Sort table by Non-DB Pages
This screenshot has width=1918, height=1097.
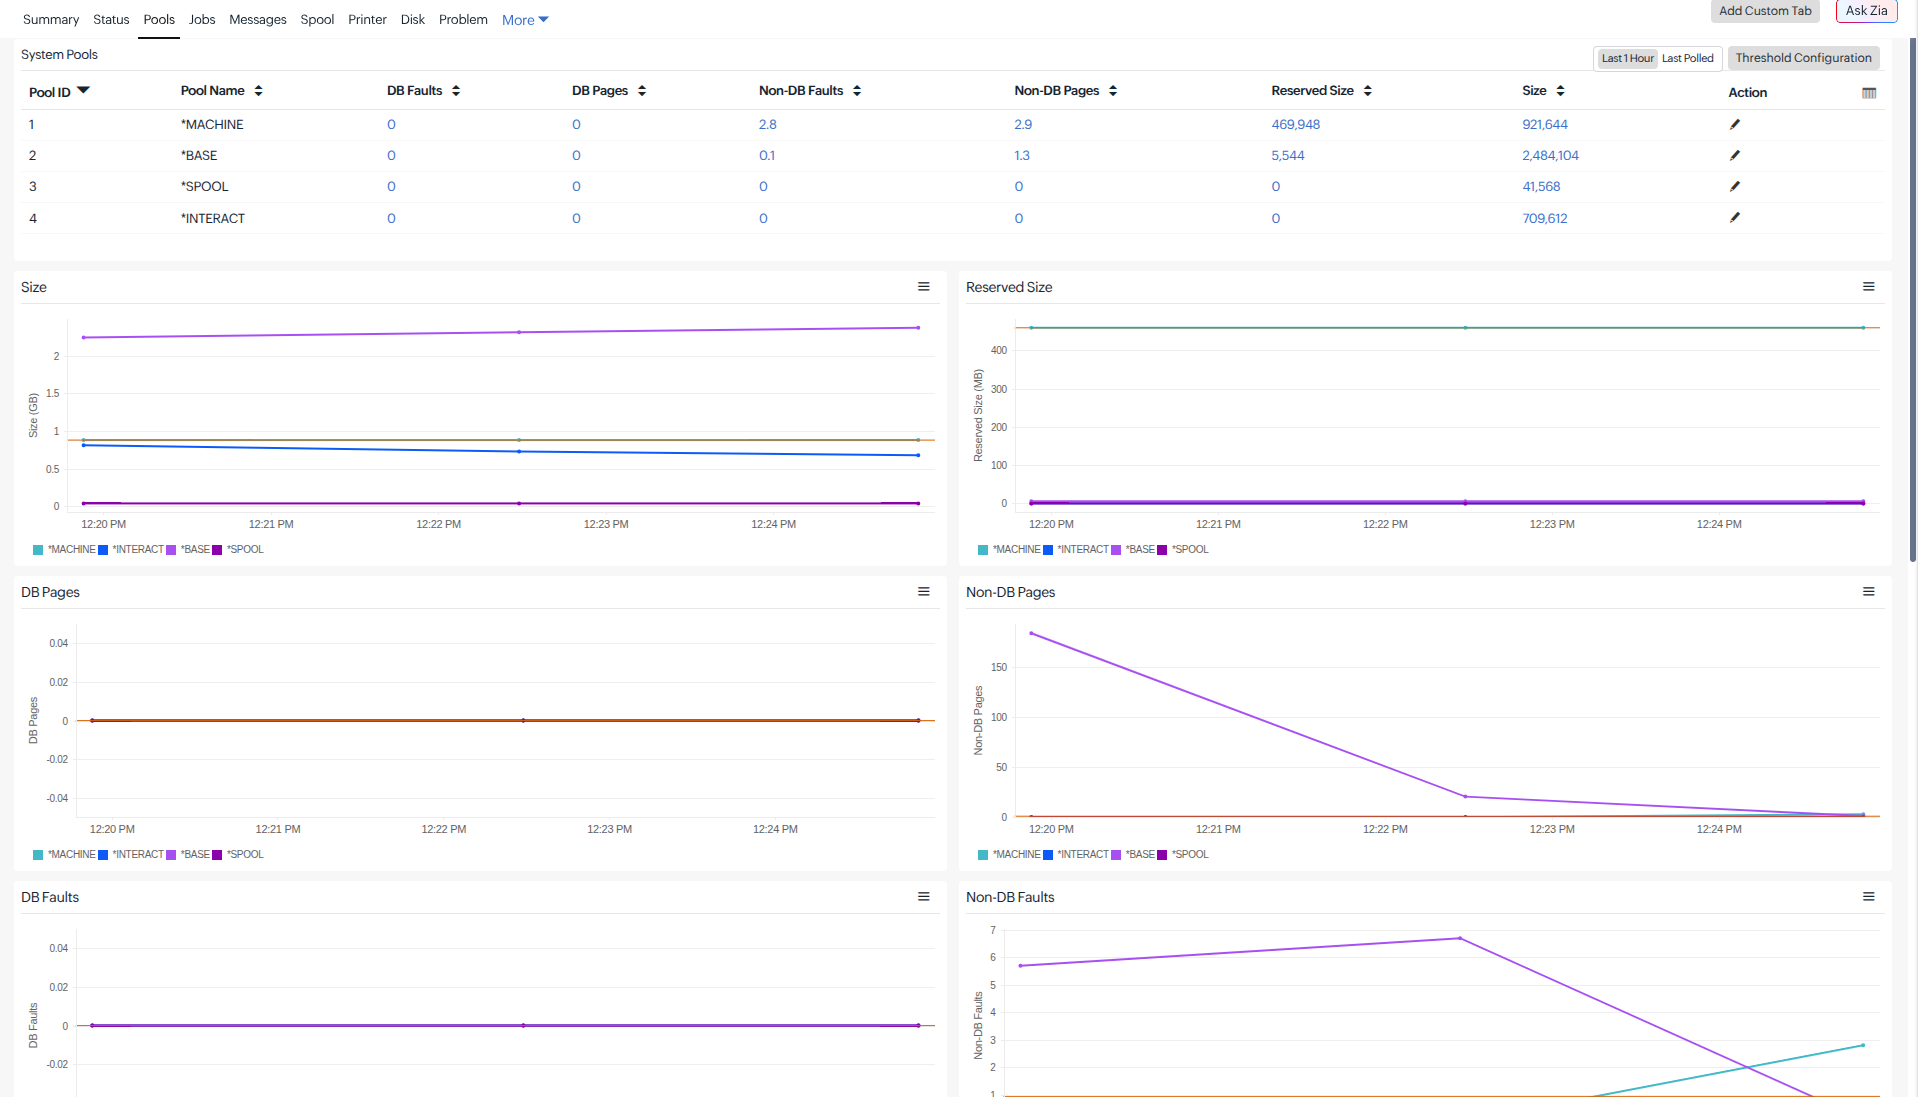[x=1113, y=91]
